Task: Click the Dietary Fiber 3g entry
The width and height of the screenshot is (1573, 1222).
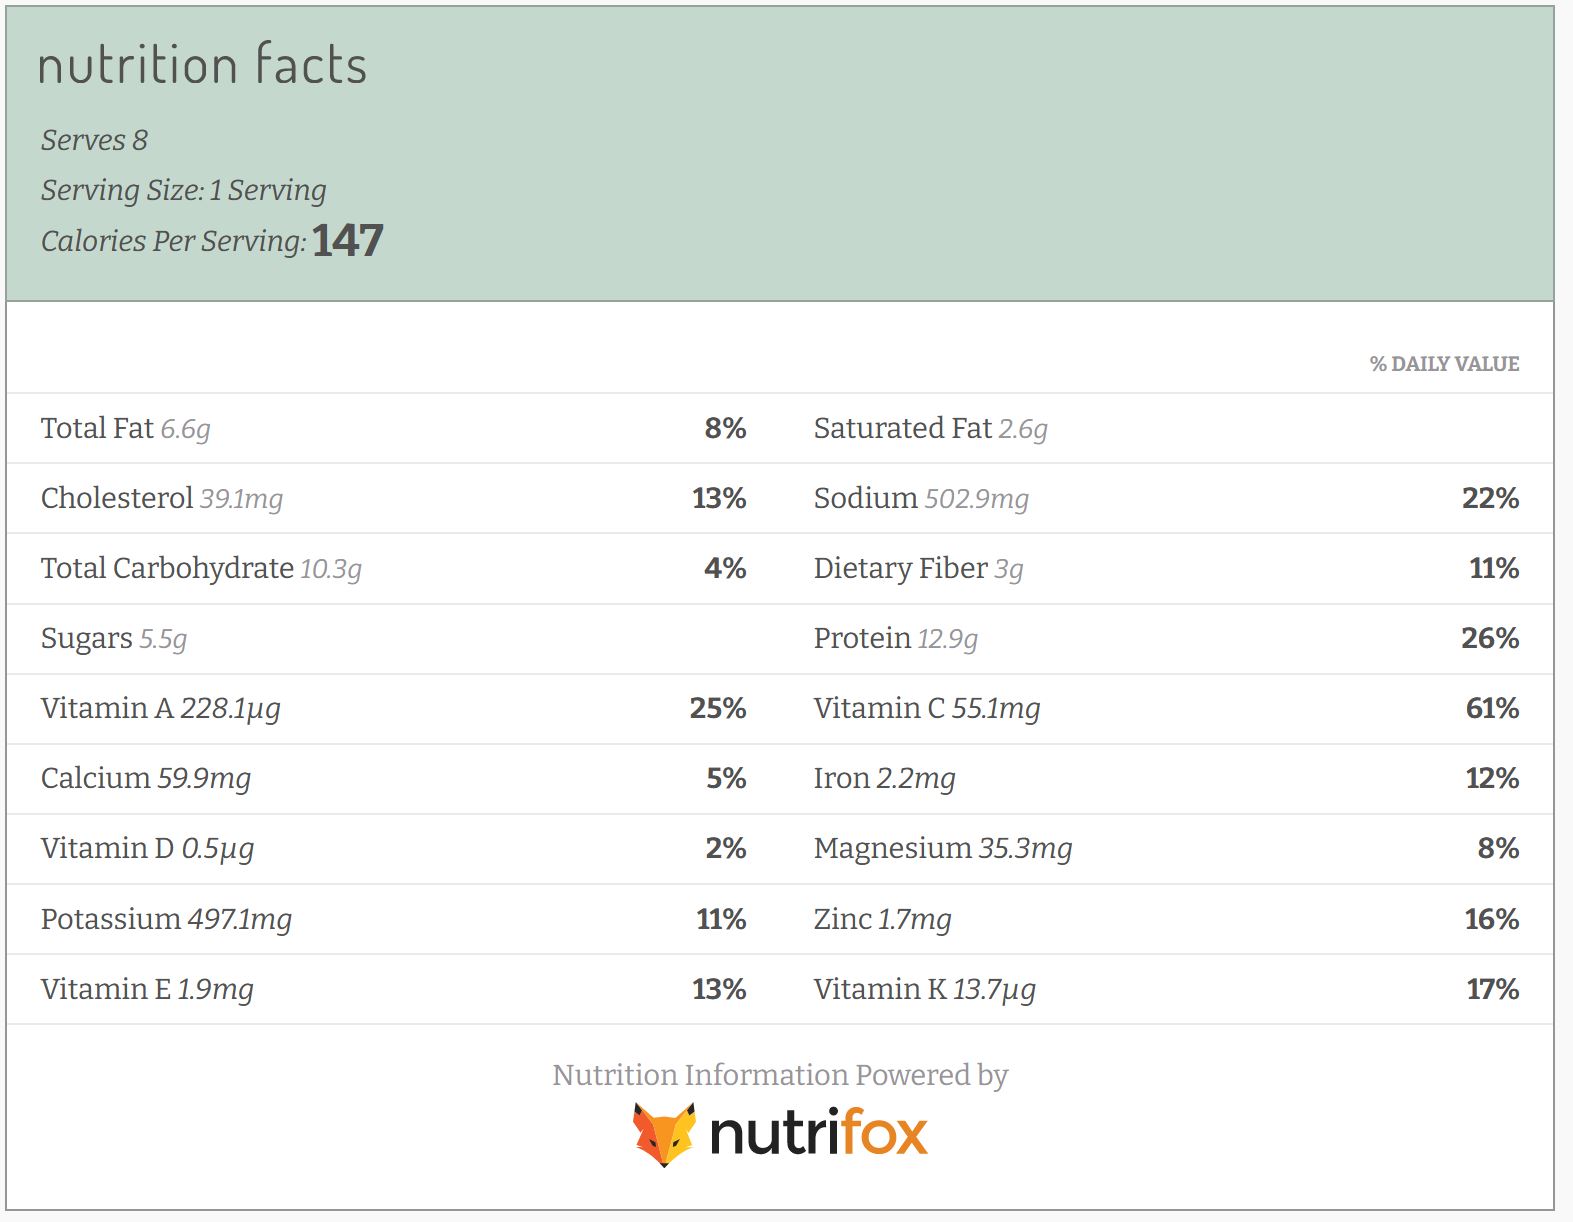Action: (x=918, y=569)
